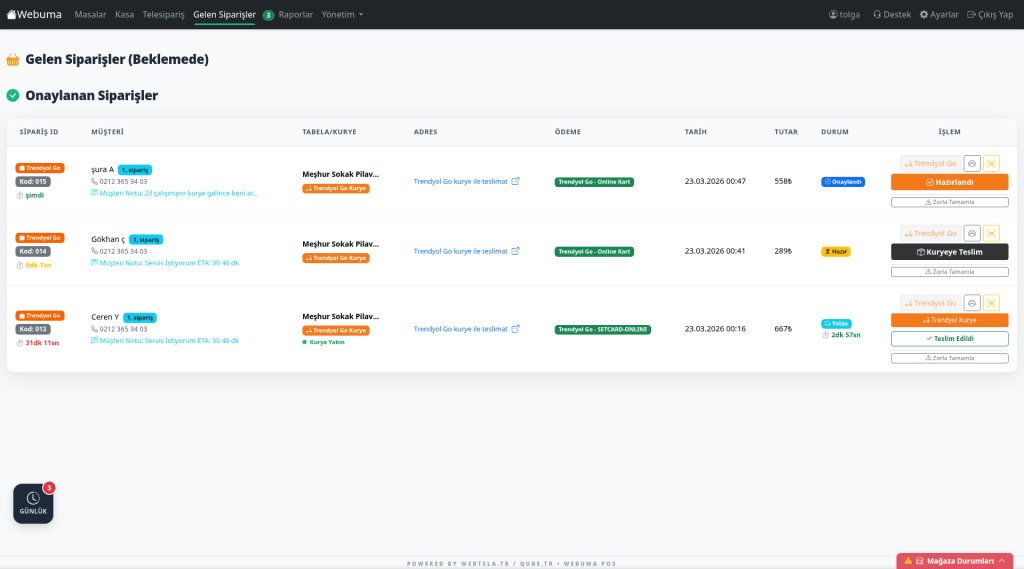Click the yellow scan icon for order 015
1024x569 pixels.
[x=991, y=163]
